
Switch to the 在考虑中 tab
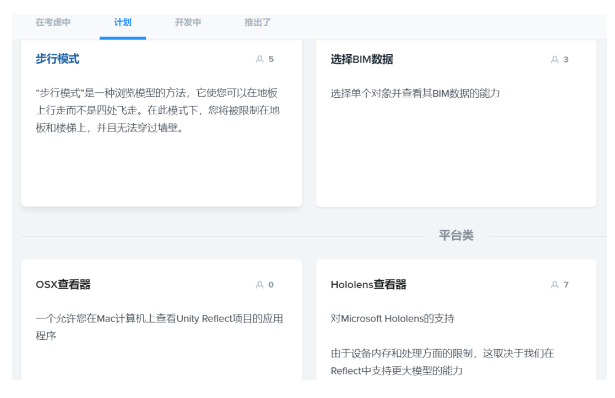53,22
